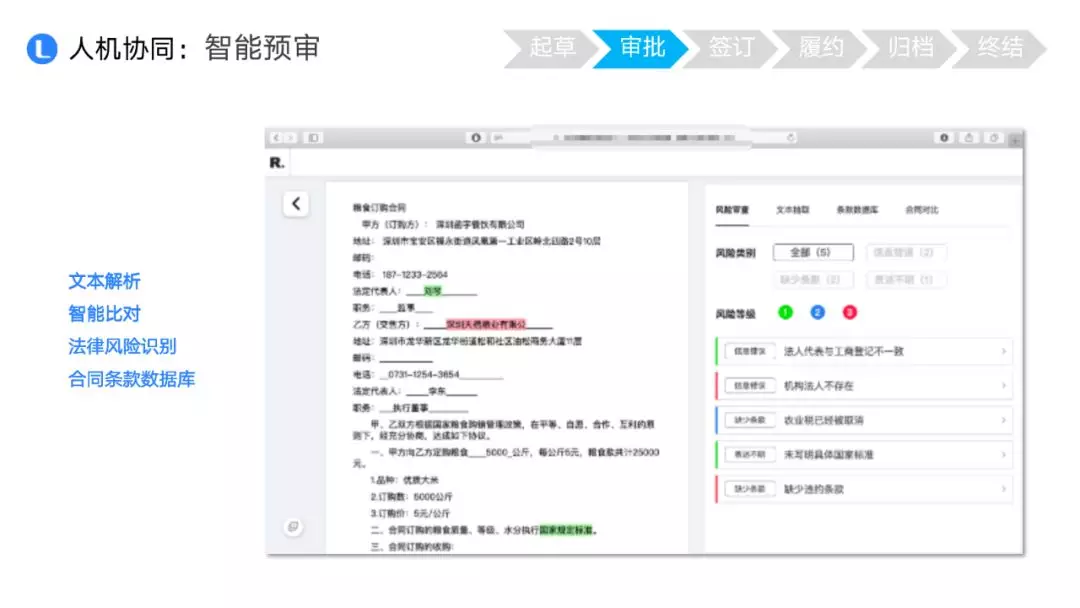Click the 农业税已经被取消 risk text
This screenshot has height=608, width=1080.
[824, 421]
